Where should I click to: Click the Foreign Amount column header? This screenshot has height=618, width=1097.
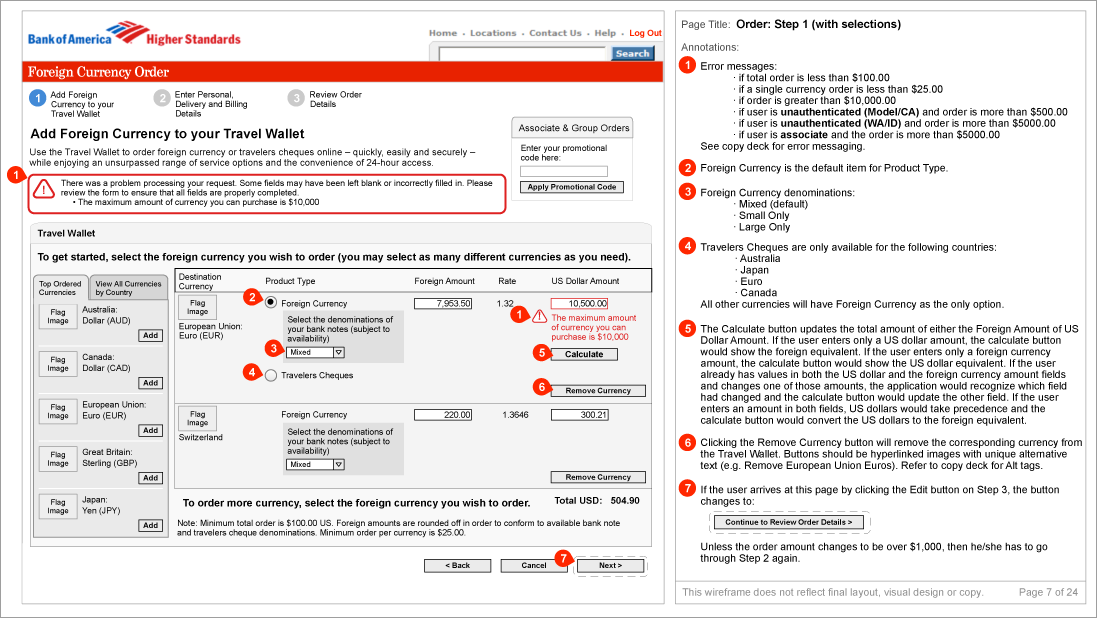coord(444,281)
